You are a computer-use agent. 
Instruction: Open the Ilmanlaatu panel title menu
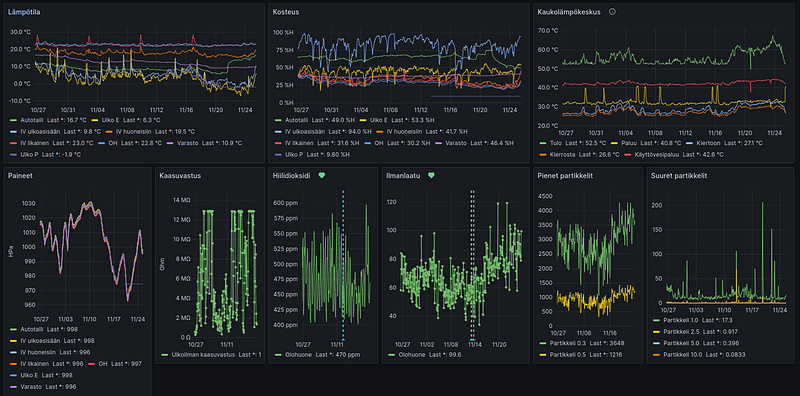tap(403, 176)
